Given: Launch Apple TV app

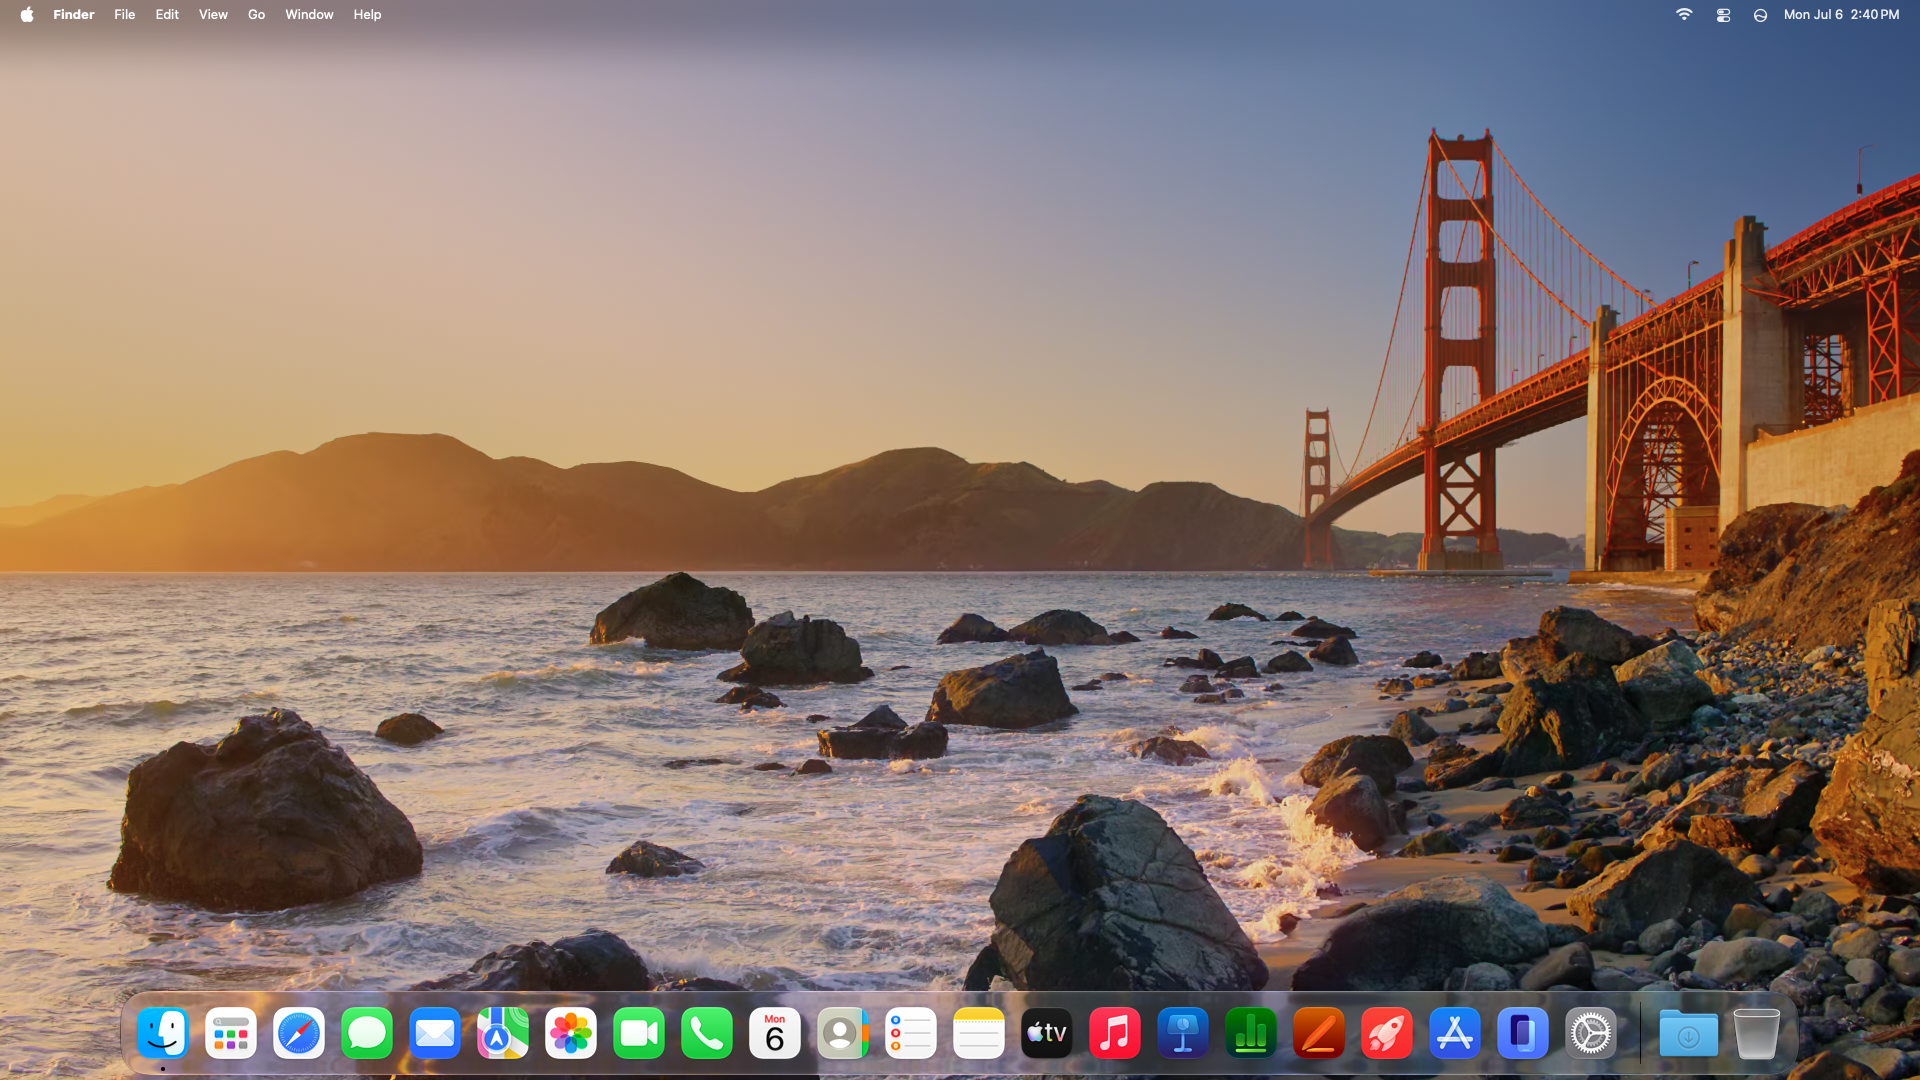Looking at the screenshot, I should point(1047,1033).
